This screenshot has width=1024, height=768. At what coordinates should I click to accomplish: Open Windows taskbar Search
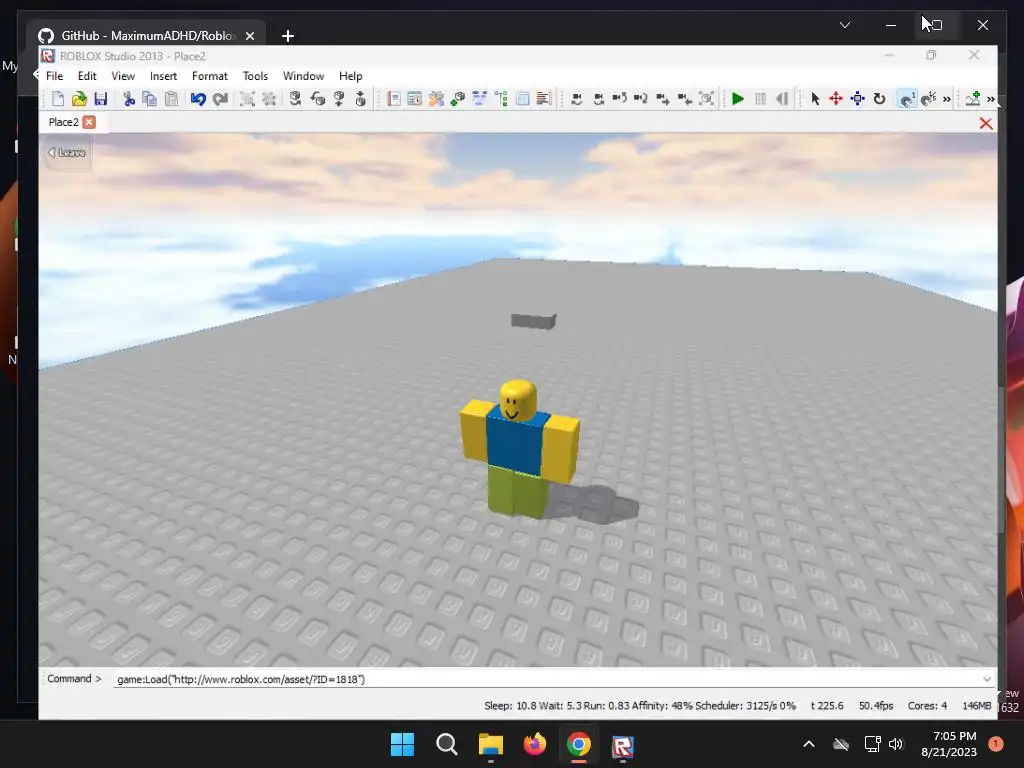(x=447, y=744)
